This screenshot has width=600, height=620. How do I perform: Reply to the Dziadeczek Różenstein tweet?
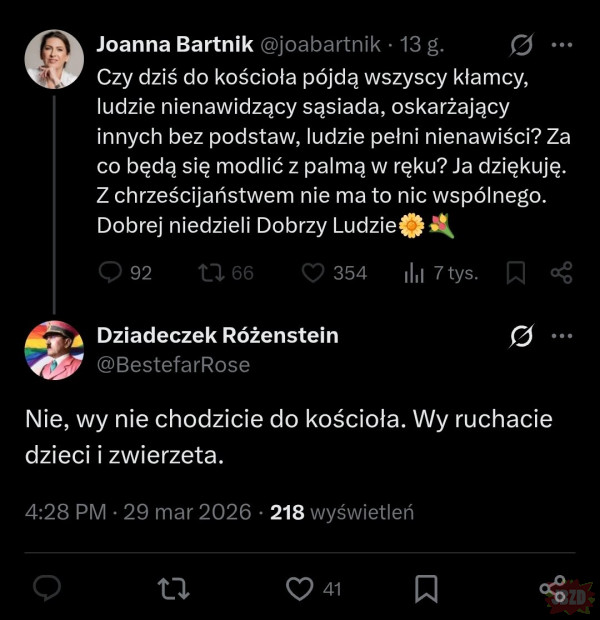tap(47, 589)
